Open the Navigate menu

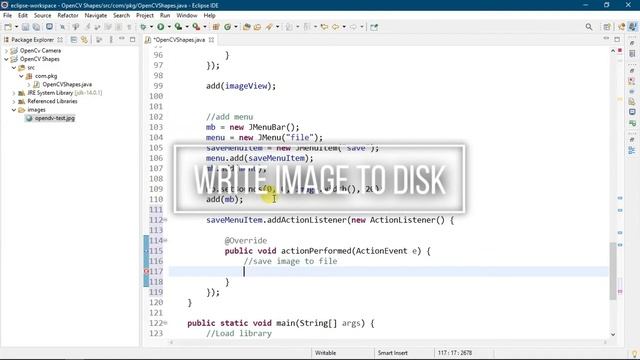pos(96,16)
